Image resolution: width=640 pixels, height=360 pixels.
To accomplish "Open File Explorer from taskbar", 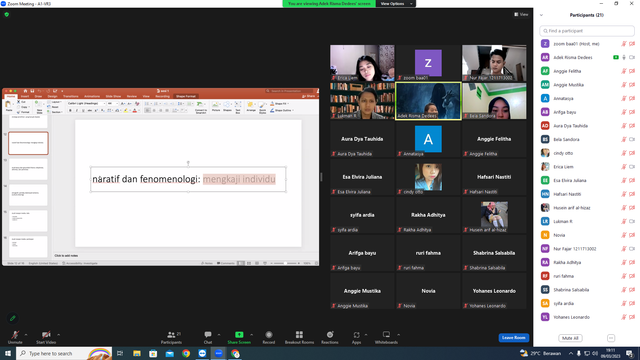I will click(x=137, y=353).
